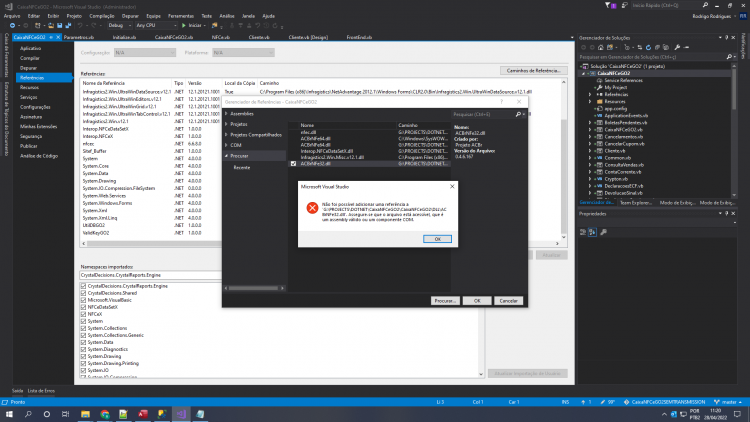Screen dimensions: 750x422
Task: Open the Arquivo menu
Action: click(12, 16)
